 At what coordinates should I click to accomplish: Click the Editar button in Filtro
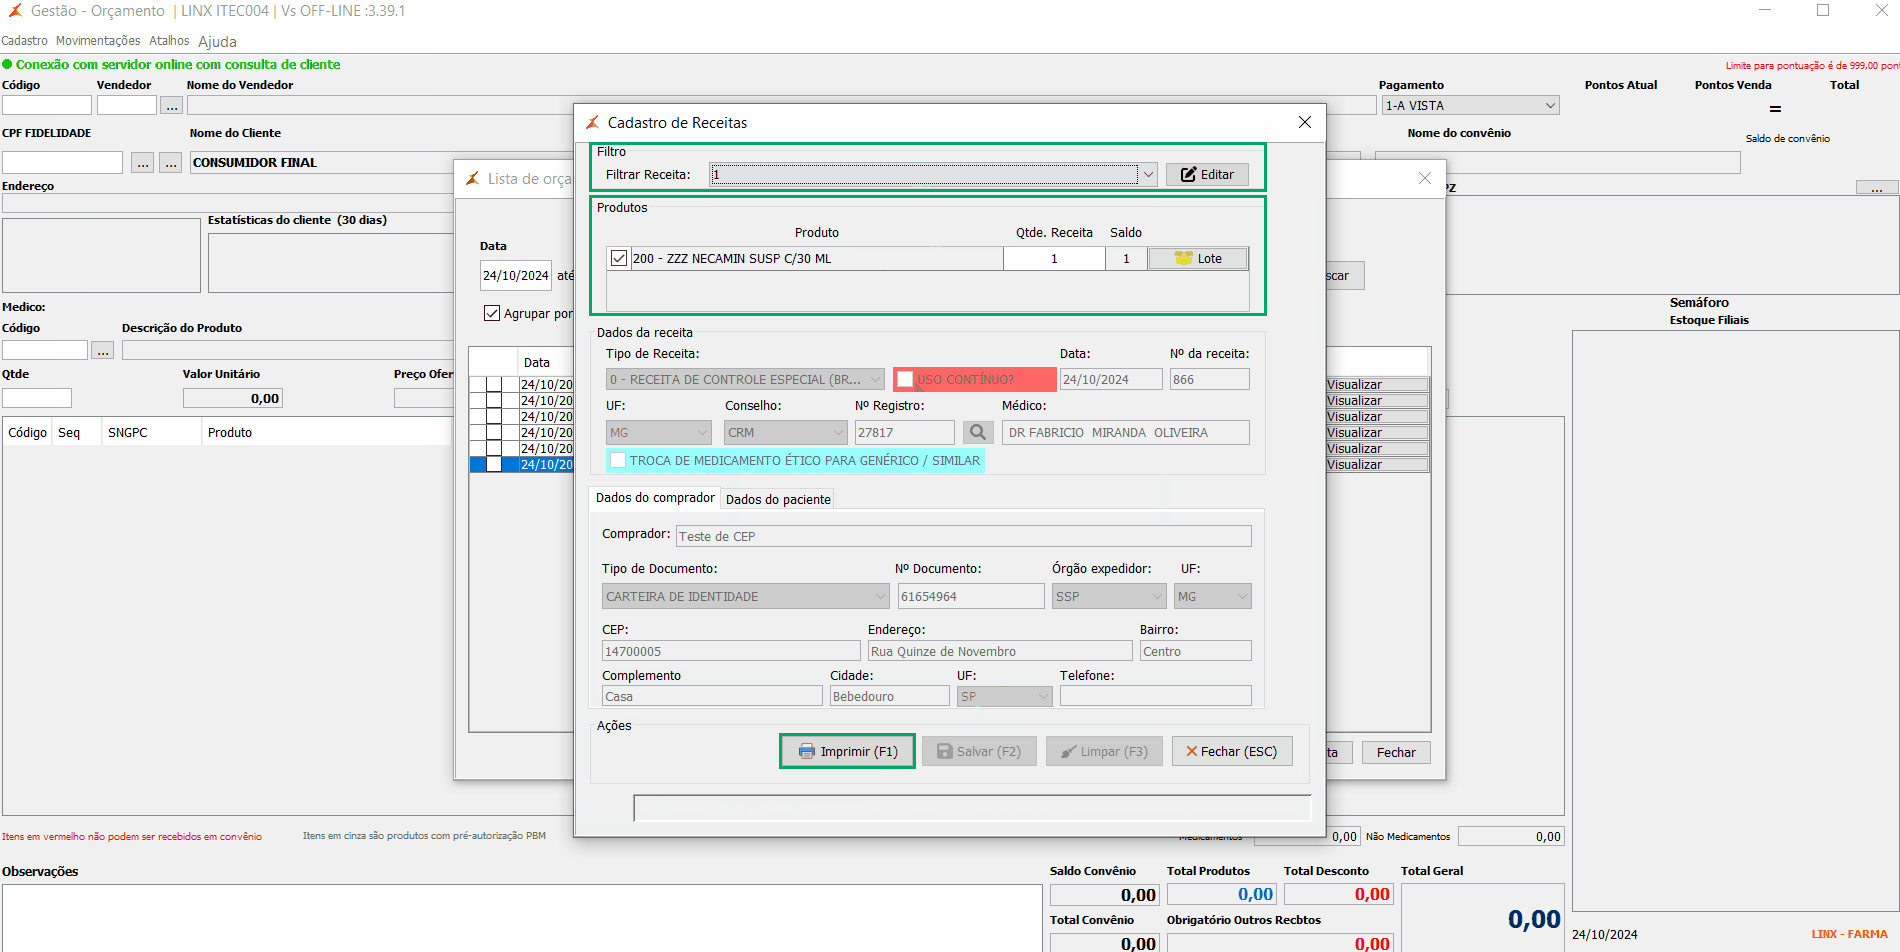point(1207,174)
